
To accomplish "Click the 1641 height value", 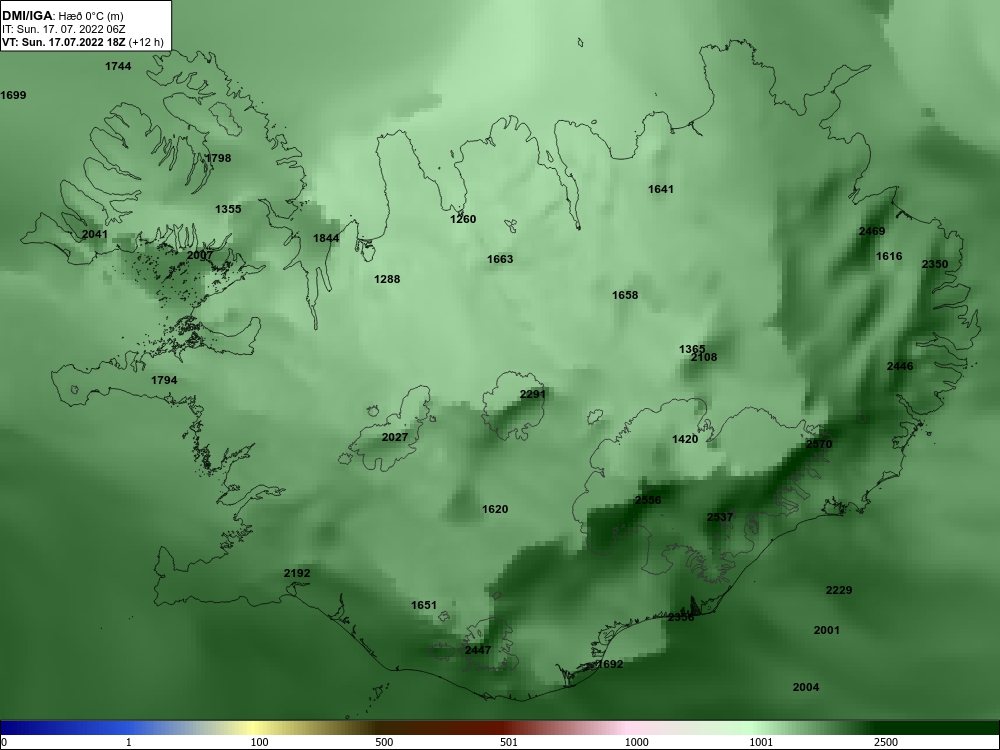I will [661, 189].
